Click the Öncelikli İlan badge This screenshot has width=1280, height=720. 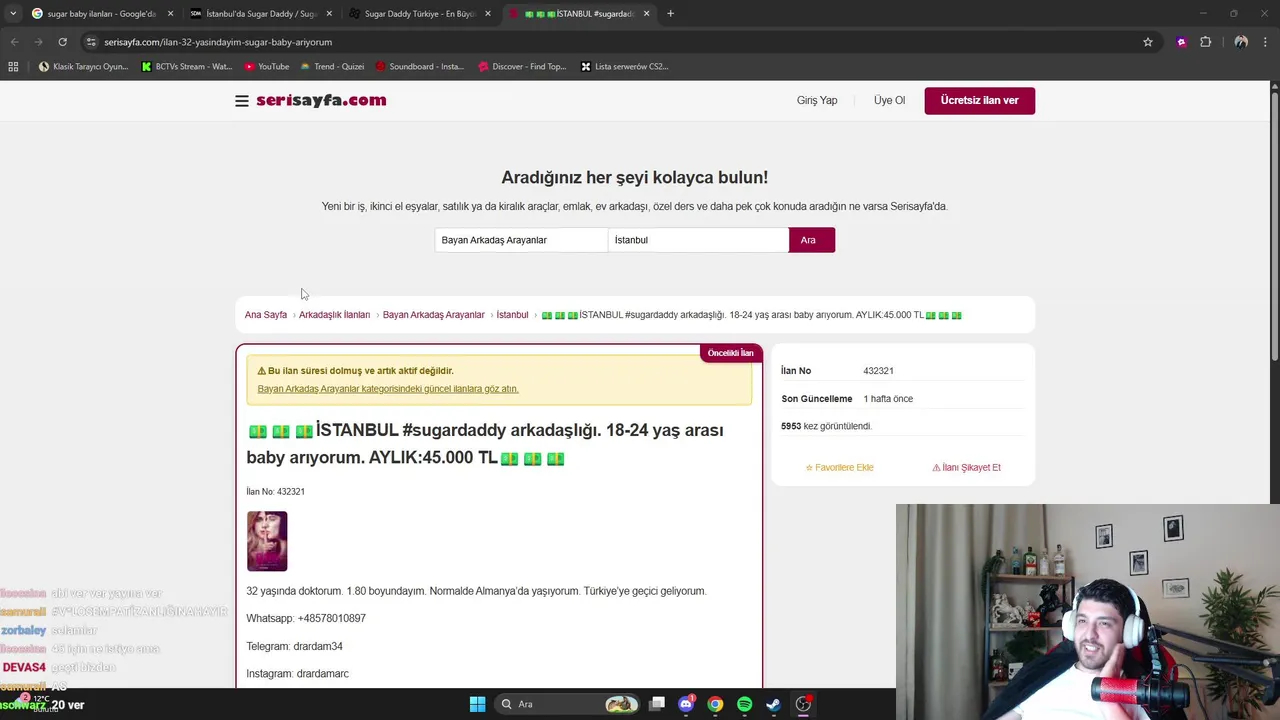pyautogui.click(x=731, y=353)
